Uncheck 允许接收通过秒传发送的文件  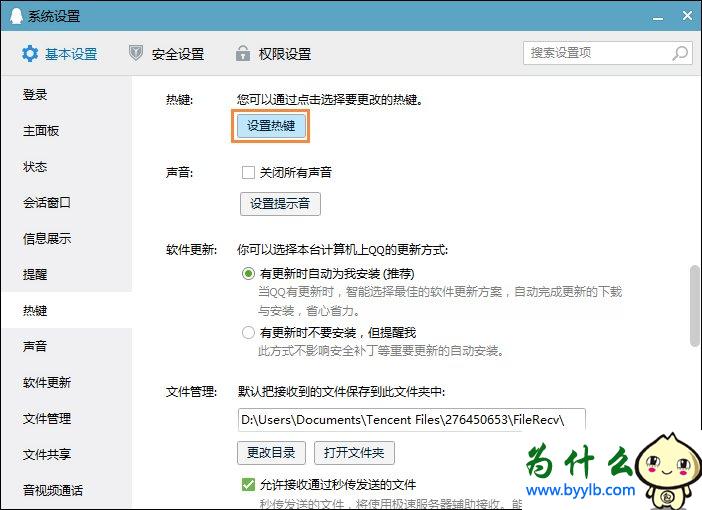pyautogui.click(x=248, y=484)
